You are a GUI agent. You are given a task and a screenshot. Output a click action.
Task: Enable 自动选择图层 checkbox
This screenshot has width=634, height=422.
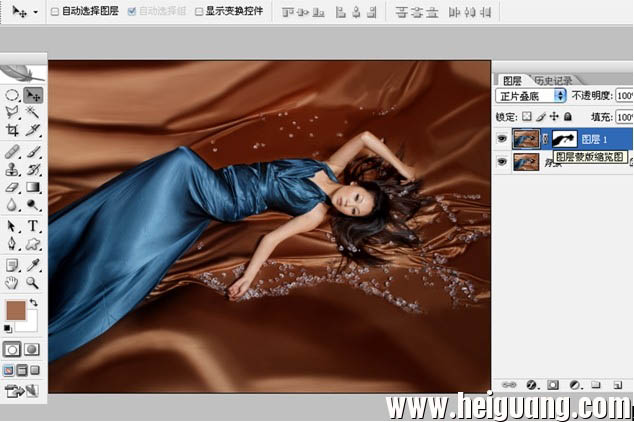click(55, 12)
